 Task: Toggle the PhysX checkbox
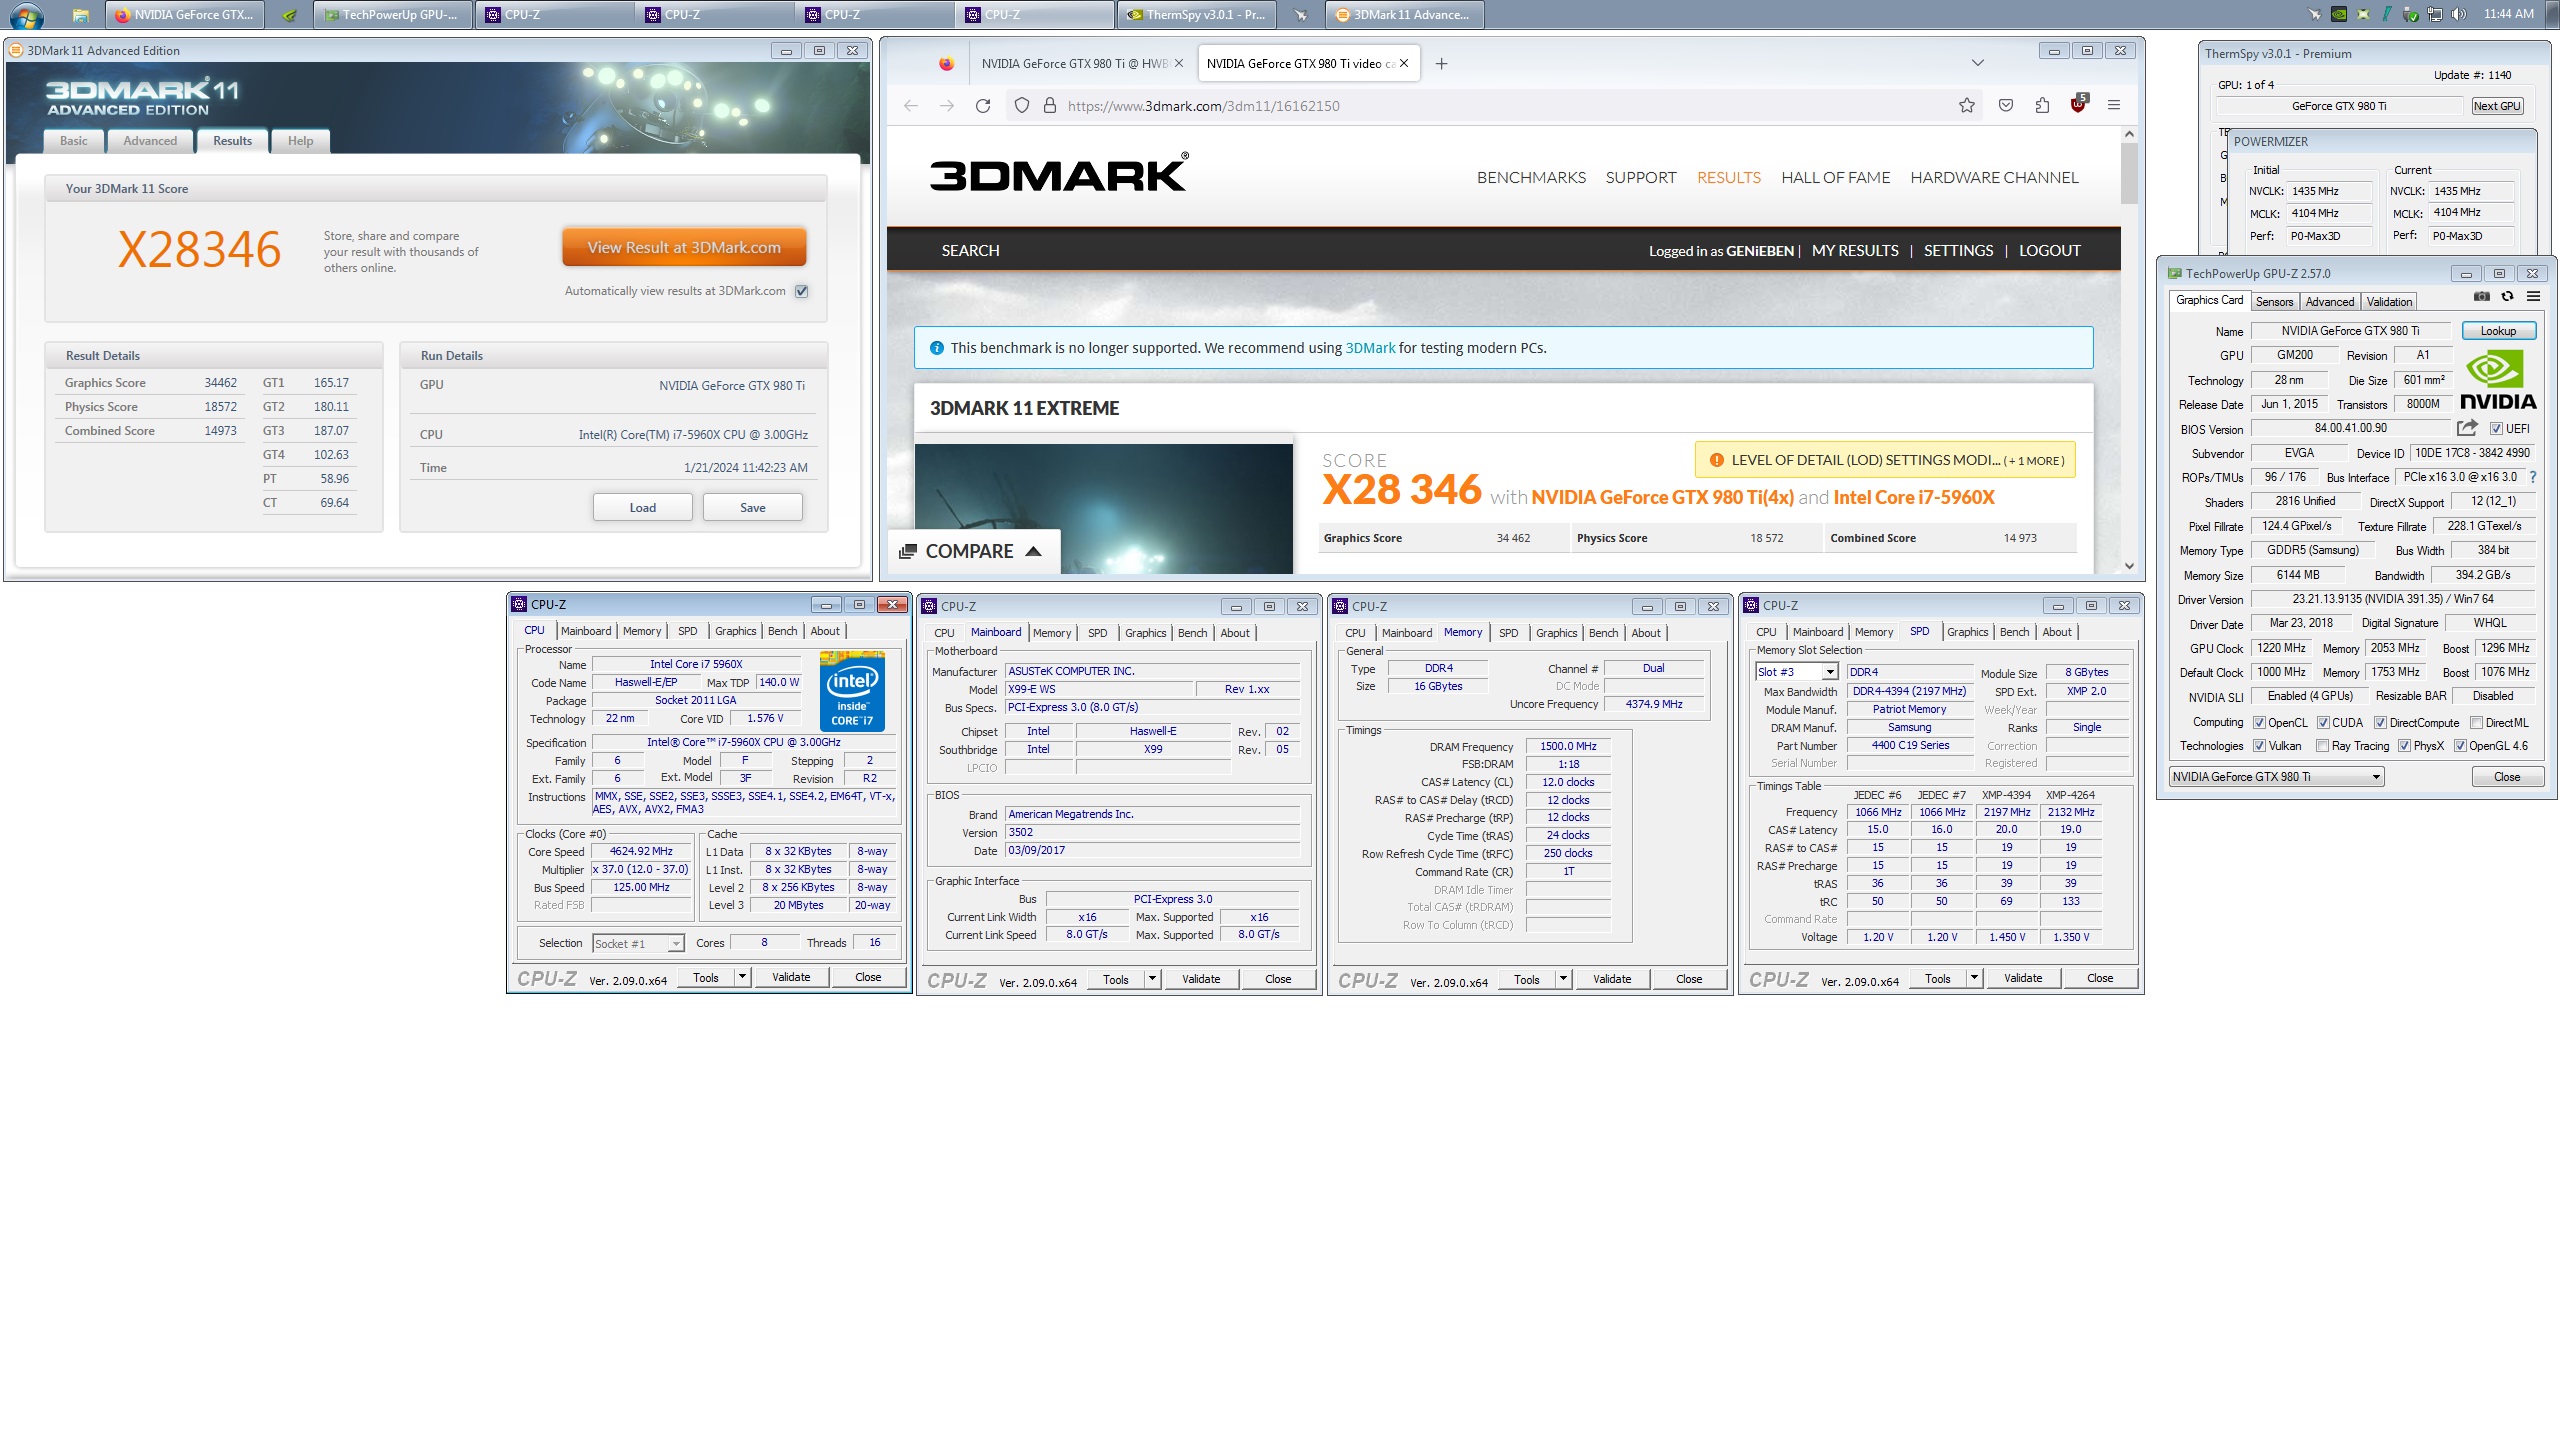[2404, 746]
